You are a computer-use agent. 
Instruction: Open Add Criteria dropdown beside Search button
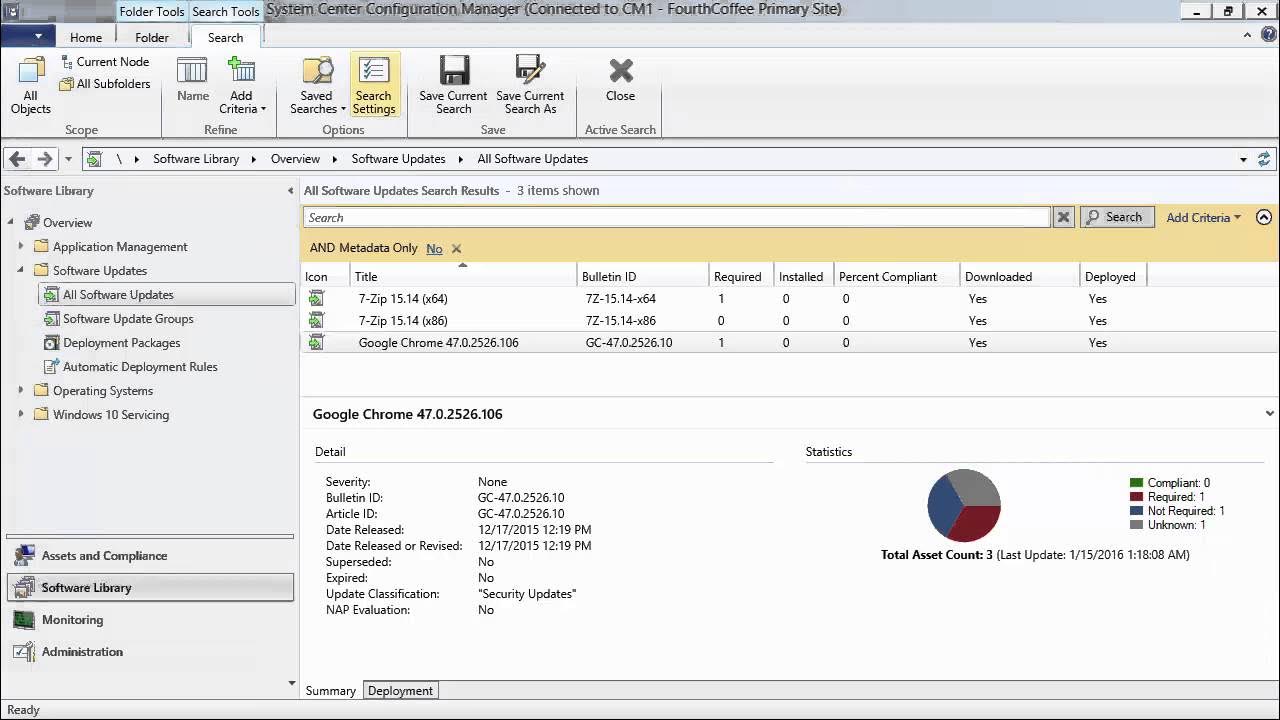(1203, 217)
